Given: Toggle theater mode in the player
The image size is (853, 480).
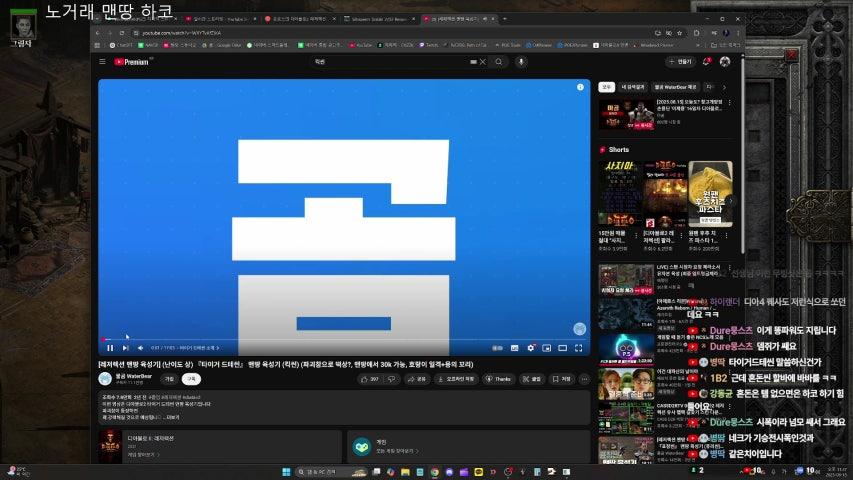Looking at the screenshot, I should (563, 348).
